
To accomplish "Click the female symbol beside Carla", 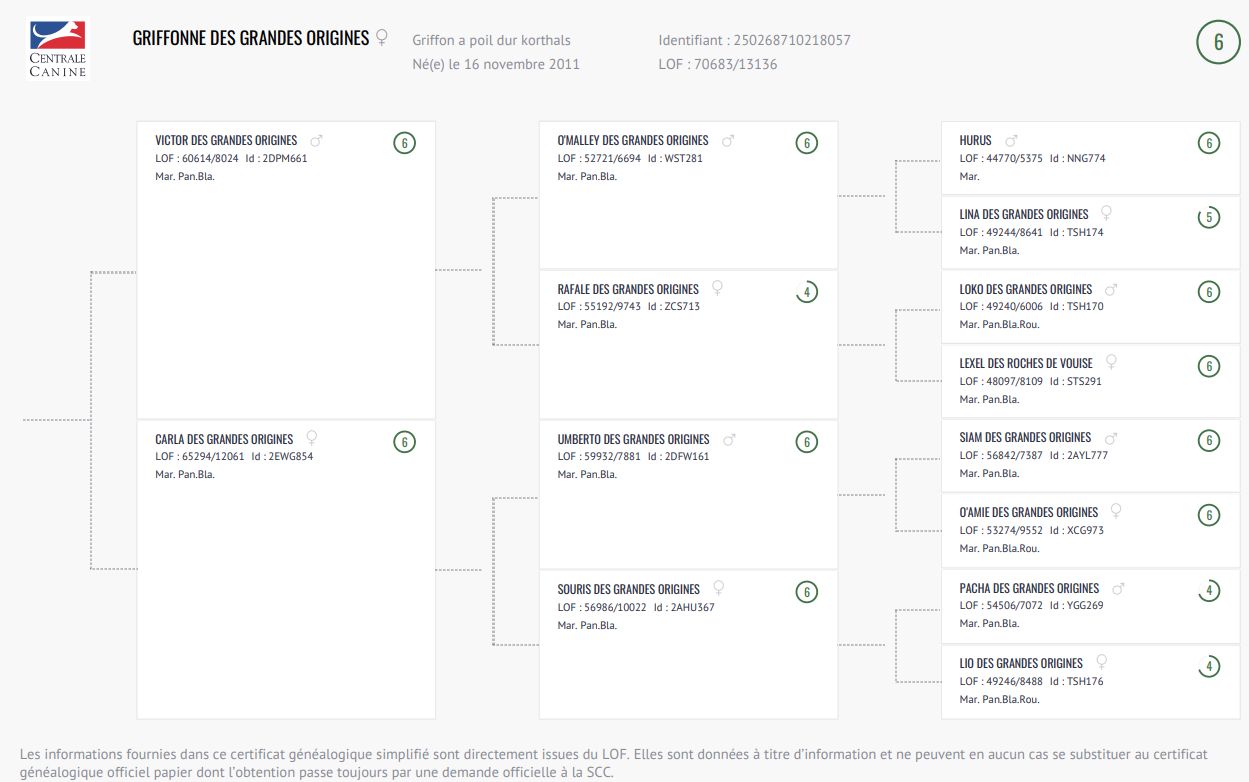I will (x=312, y=438).
